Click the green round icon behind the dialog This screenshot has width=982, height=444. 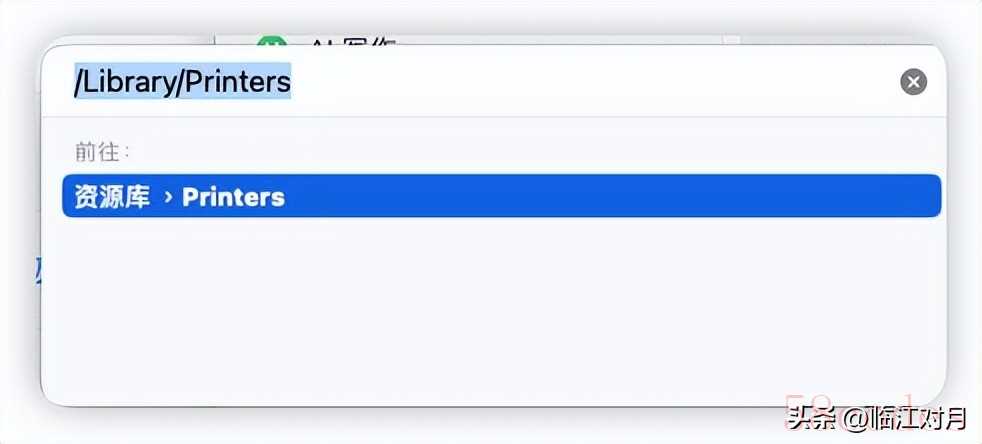click(272, 43)
